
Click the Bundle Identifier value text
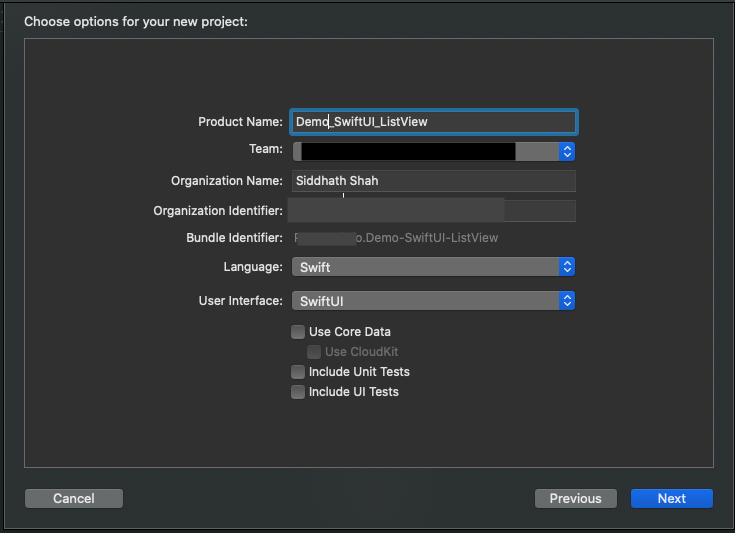[396, 238]
